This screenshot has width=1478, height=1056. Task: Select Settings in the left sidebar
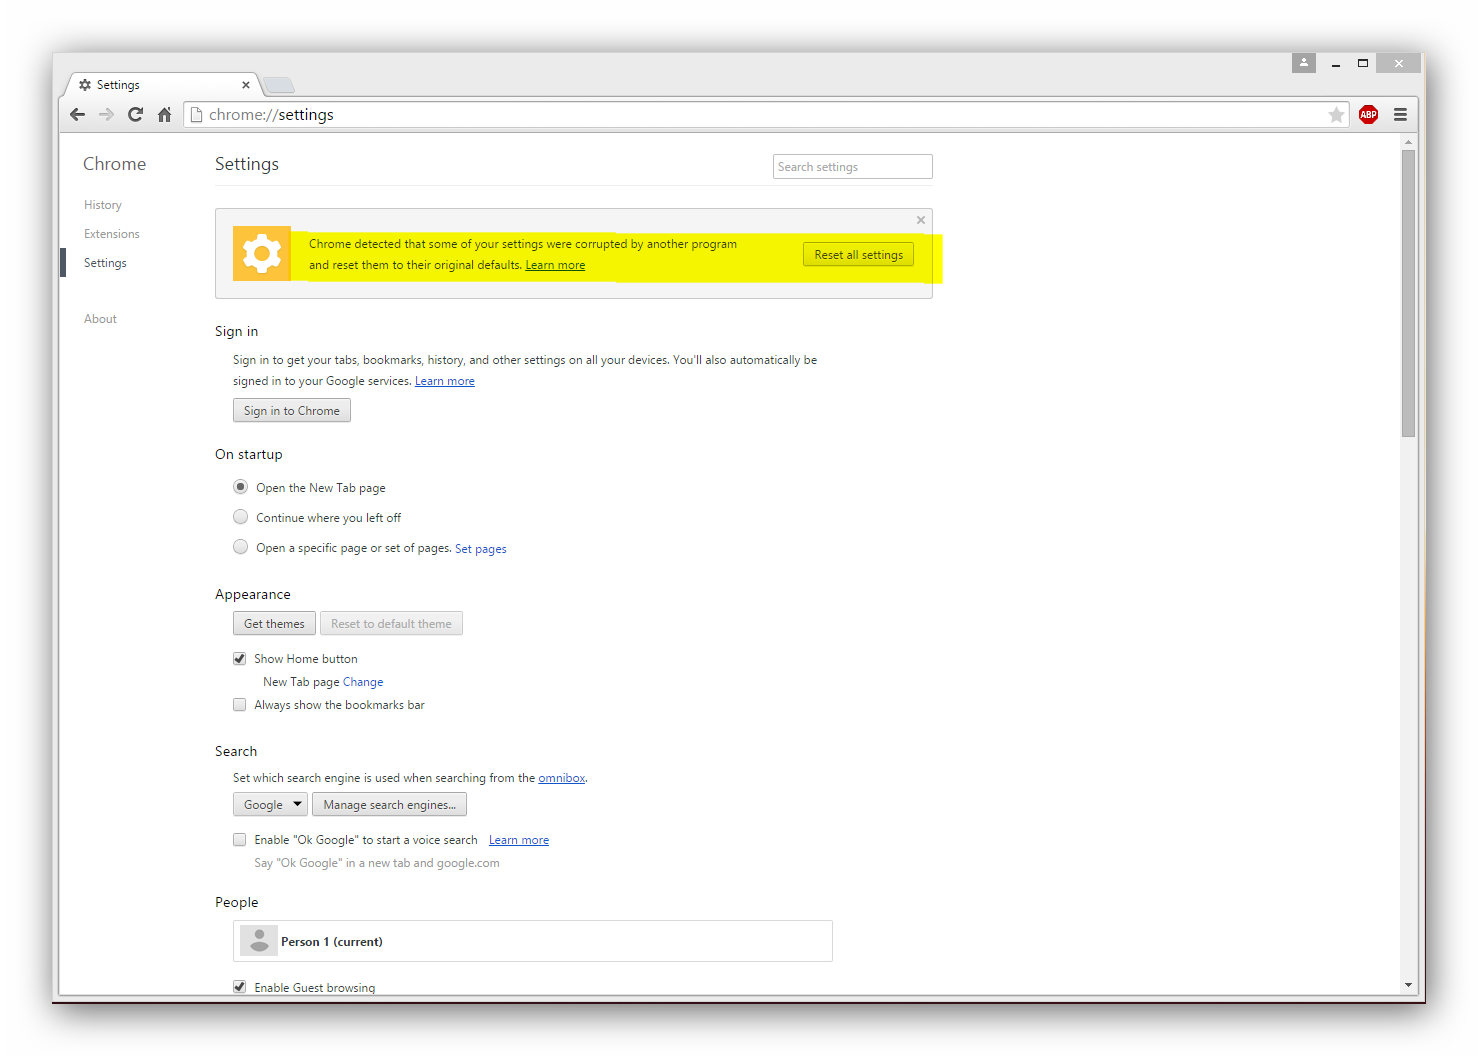pos(105,263)
